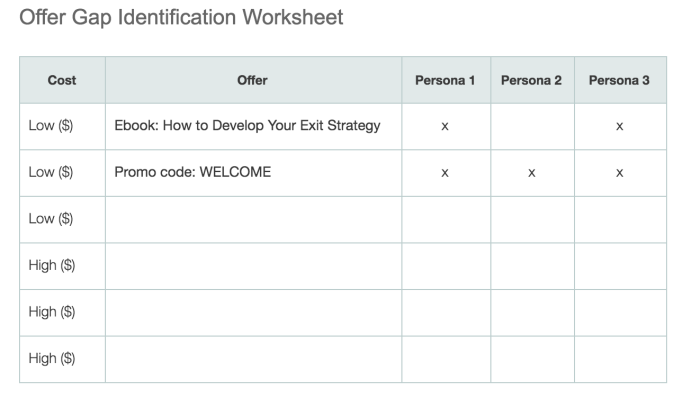Screen dimensions: 700x416
Task: Toggle Persona 2 x mark for Promo code row
Action: [x=532, y=173]
